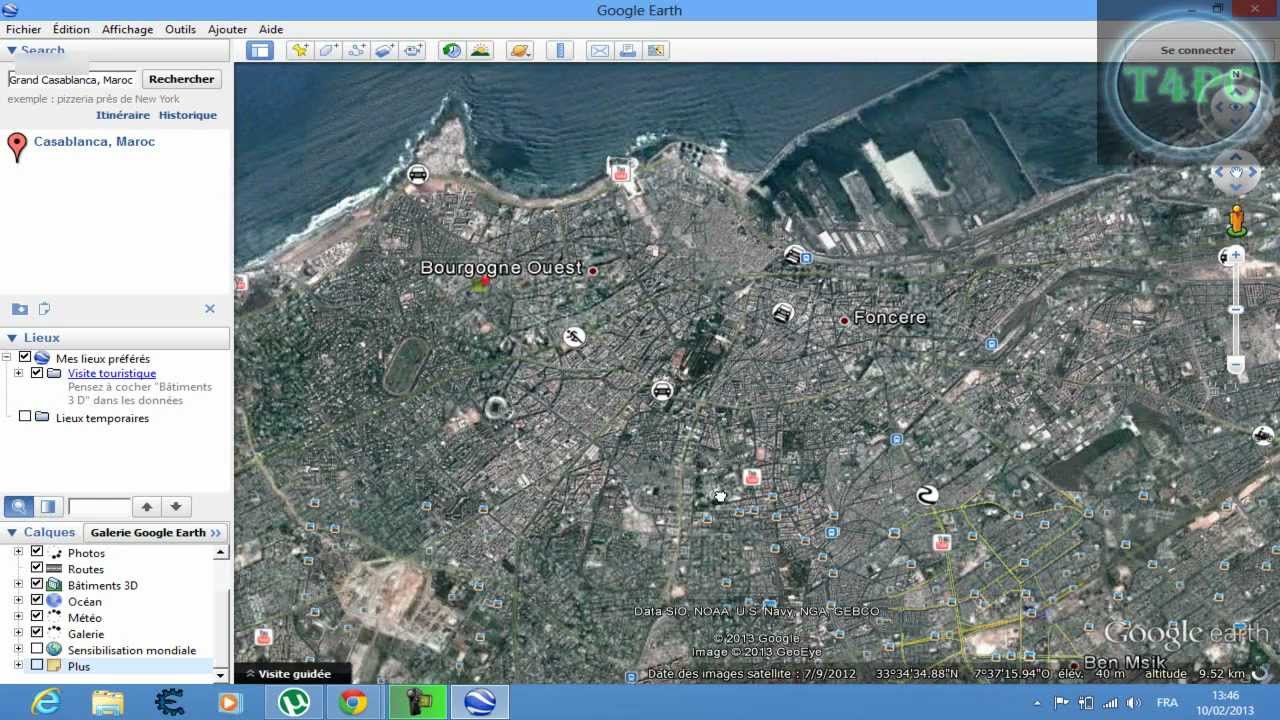Open the Galerie Google Earth button

tap(155, 533)
